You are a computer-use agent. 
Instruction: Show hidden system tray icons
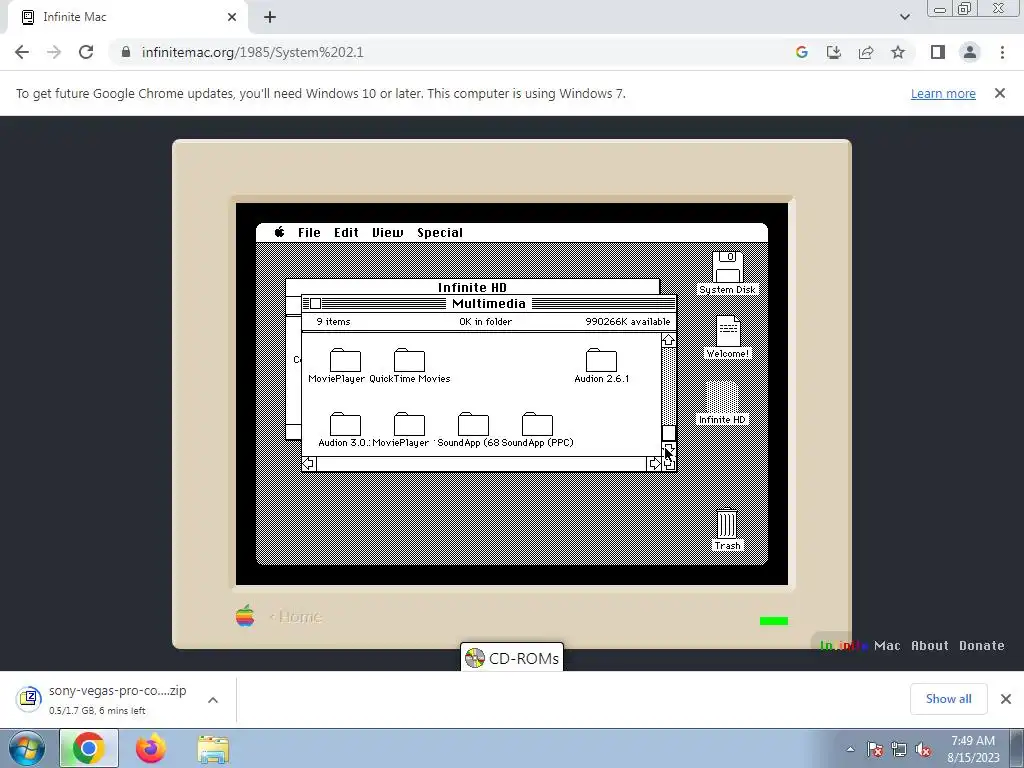pyautogui.click(x=850, y=749)
